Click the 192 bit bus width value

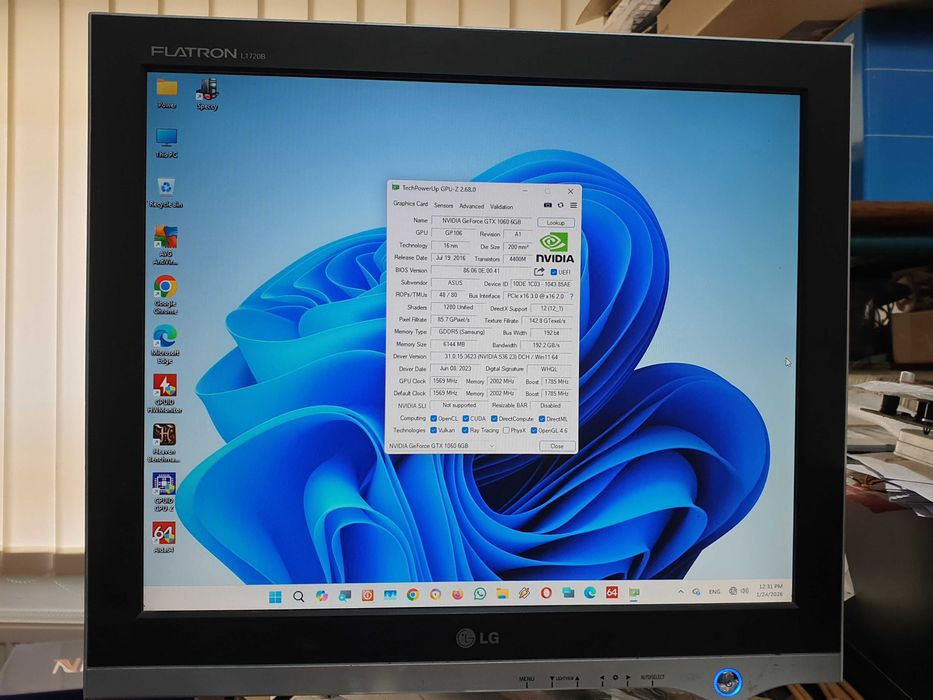coord(551,333)
